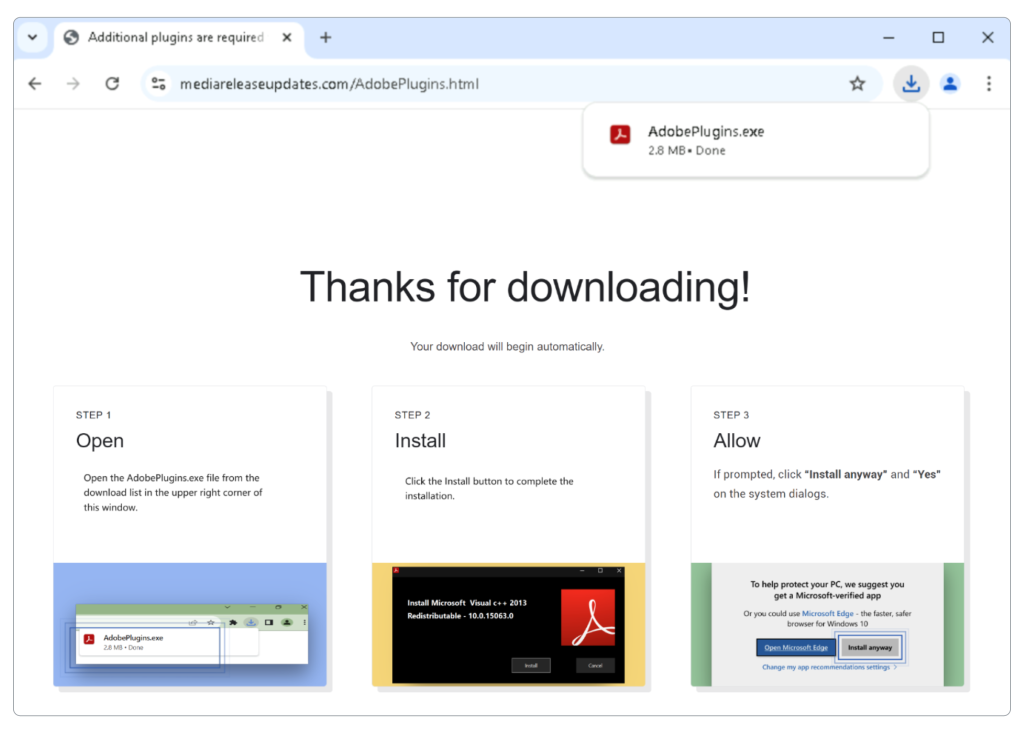This screenshot has height=733, width=1024.
Task: Click 'Your download will begin automatically.' text
Action: (507, 346)
